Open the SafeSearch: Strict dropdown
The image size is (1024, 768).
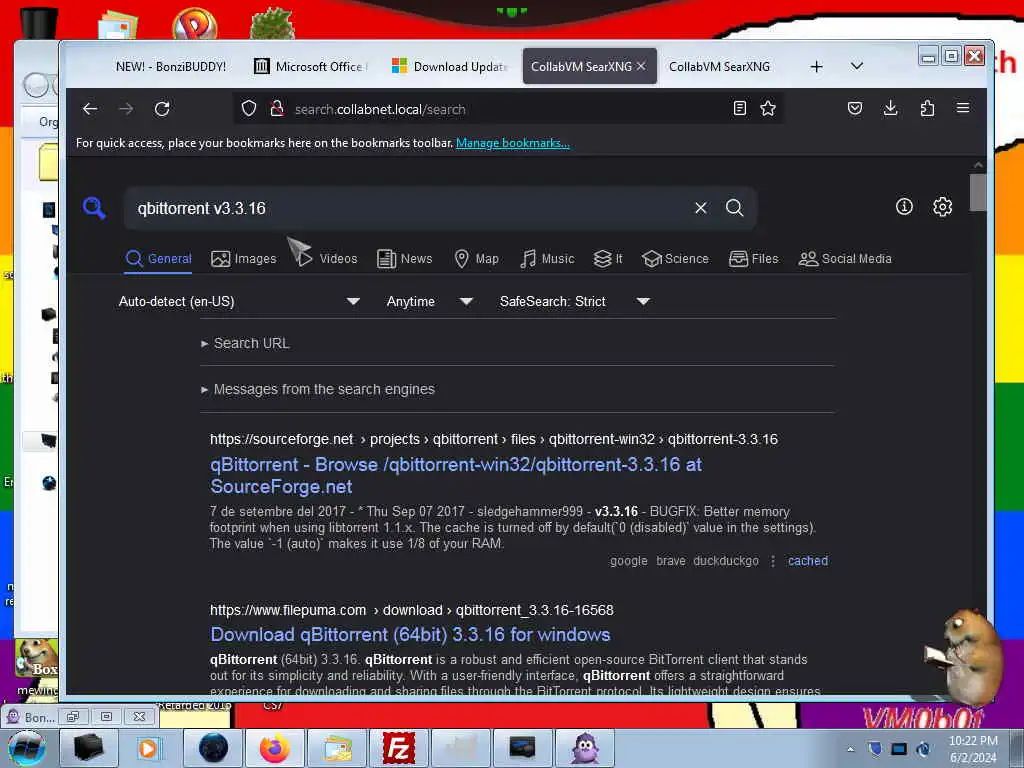point(575,302)
